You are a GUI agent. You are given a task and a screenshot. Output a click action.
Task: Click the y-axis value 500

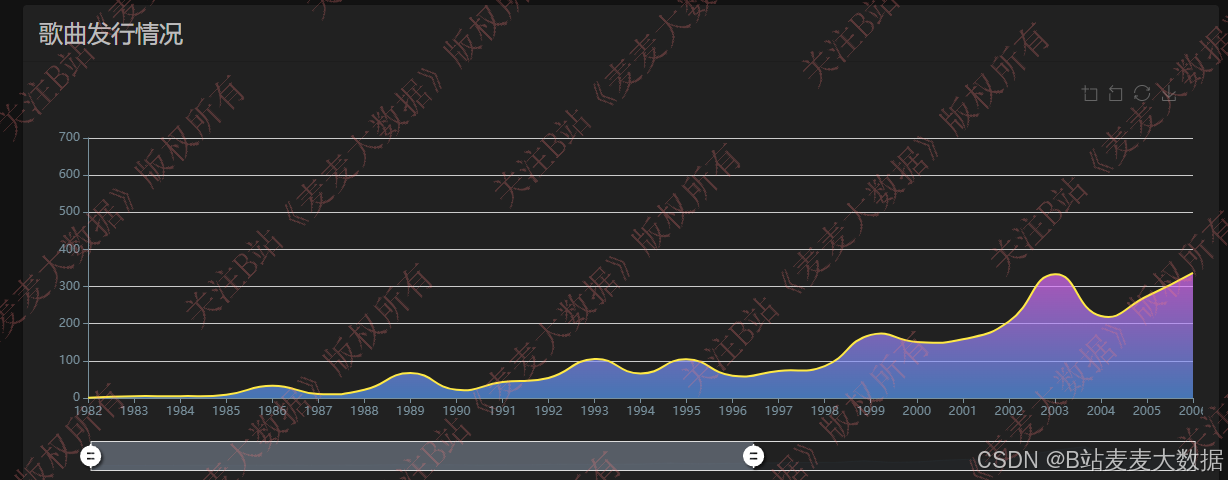[x=69, y=212]
